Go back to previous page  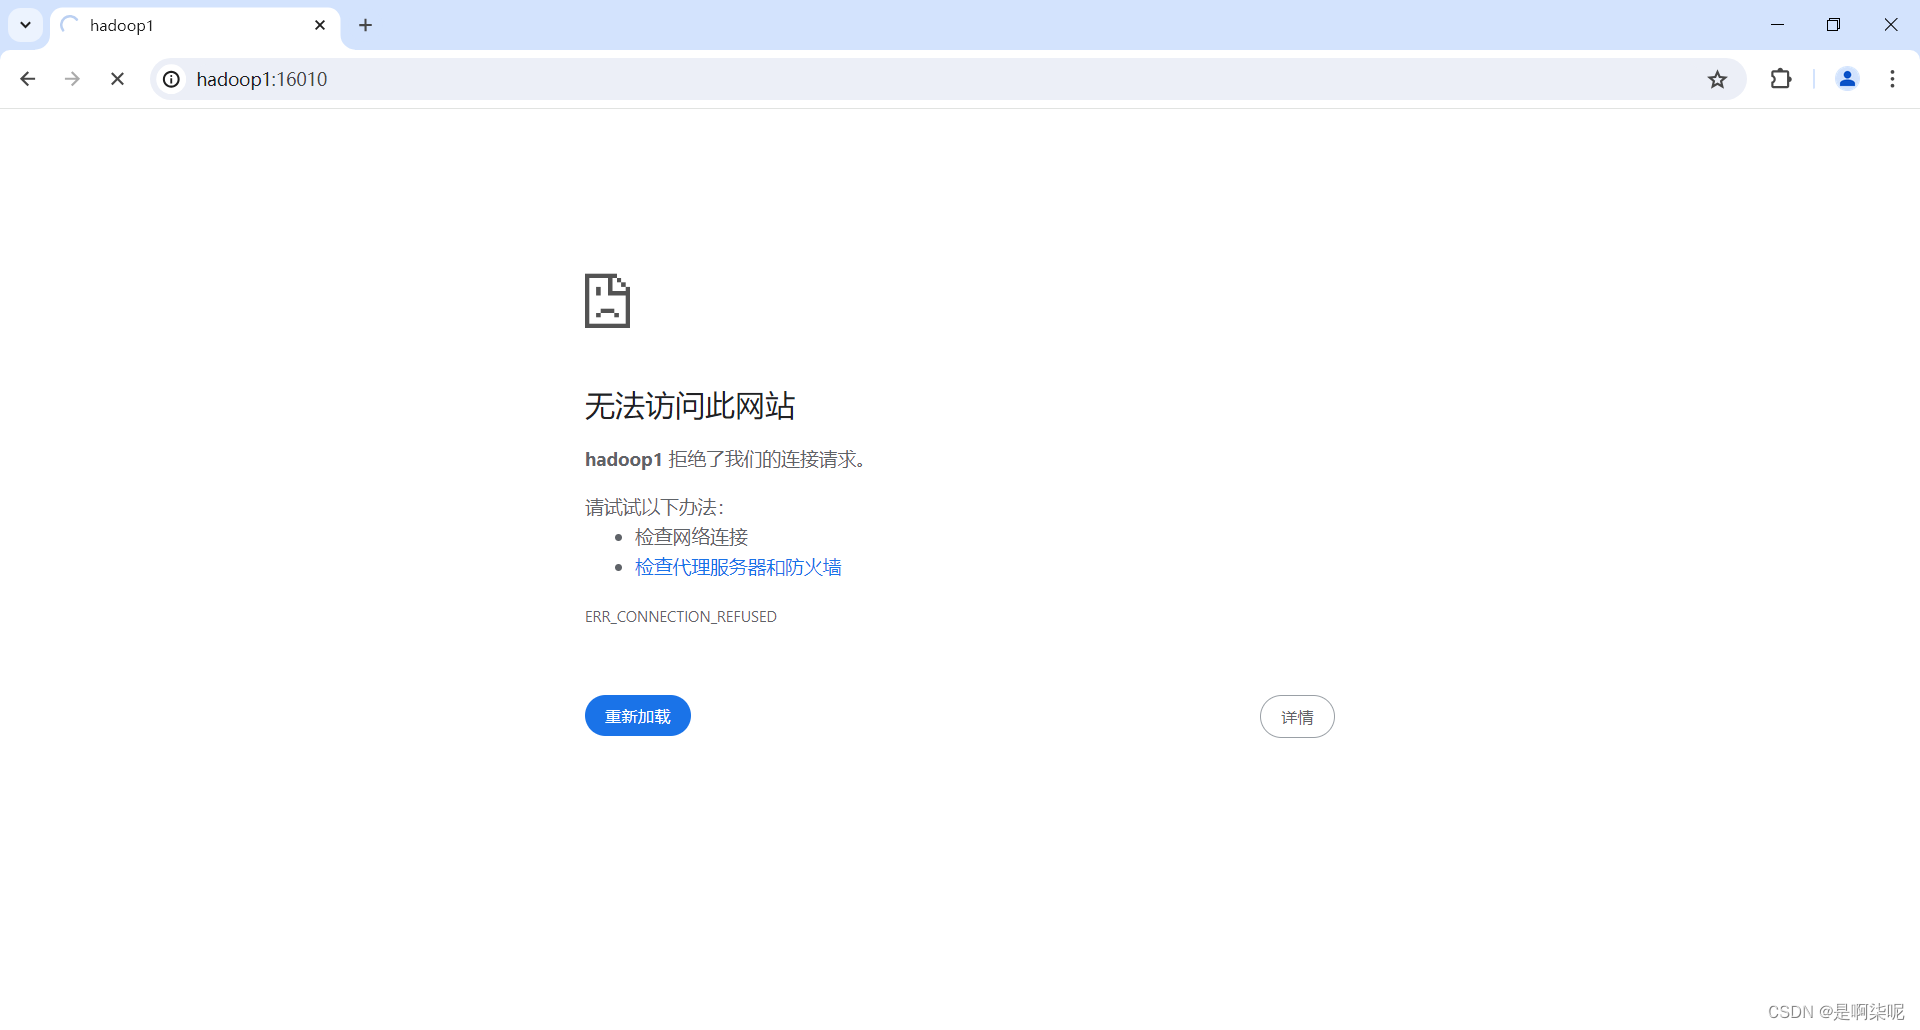pos(28,79)
